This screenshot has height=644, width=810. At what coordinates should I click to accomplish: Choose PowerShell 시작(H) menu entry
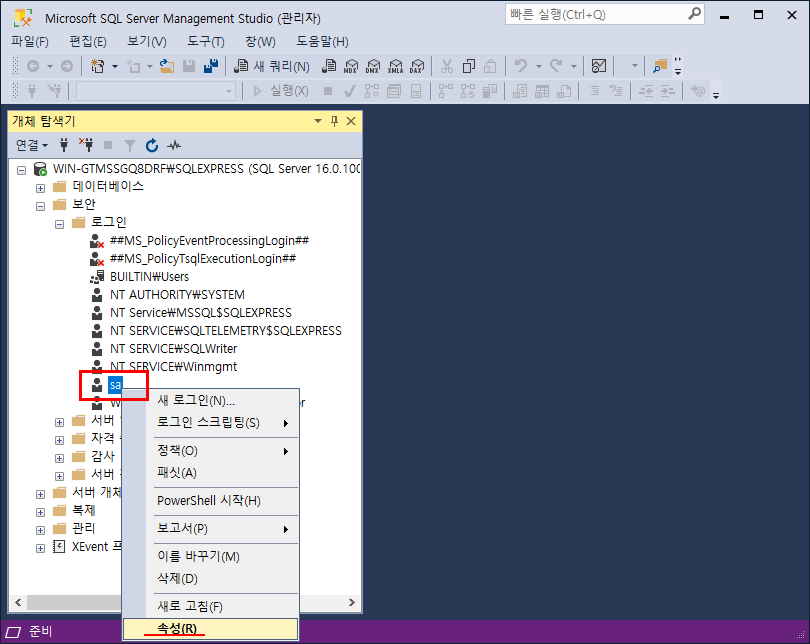[210, 501]
